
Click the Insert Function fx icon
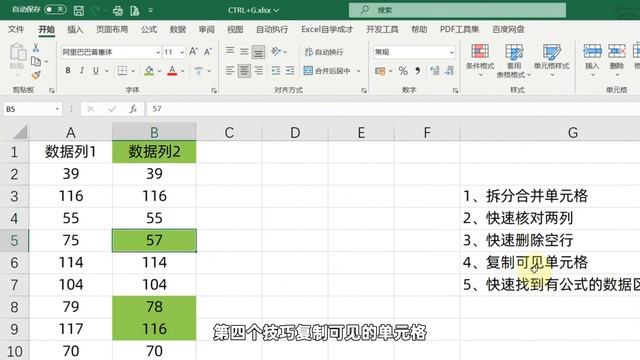coord(133,109)
